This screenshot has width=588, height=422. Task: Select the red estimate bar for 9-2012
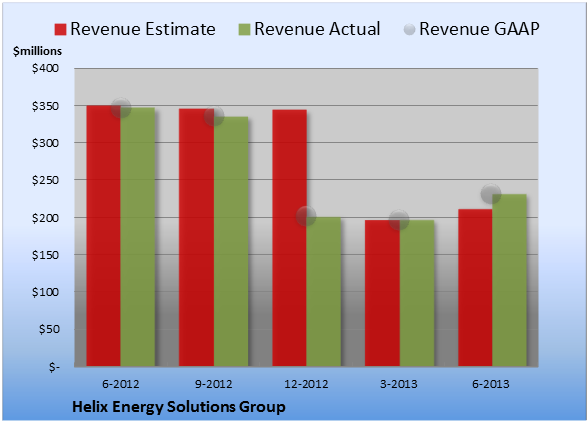(196, 237)
